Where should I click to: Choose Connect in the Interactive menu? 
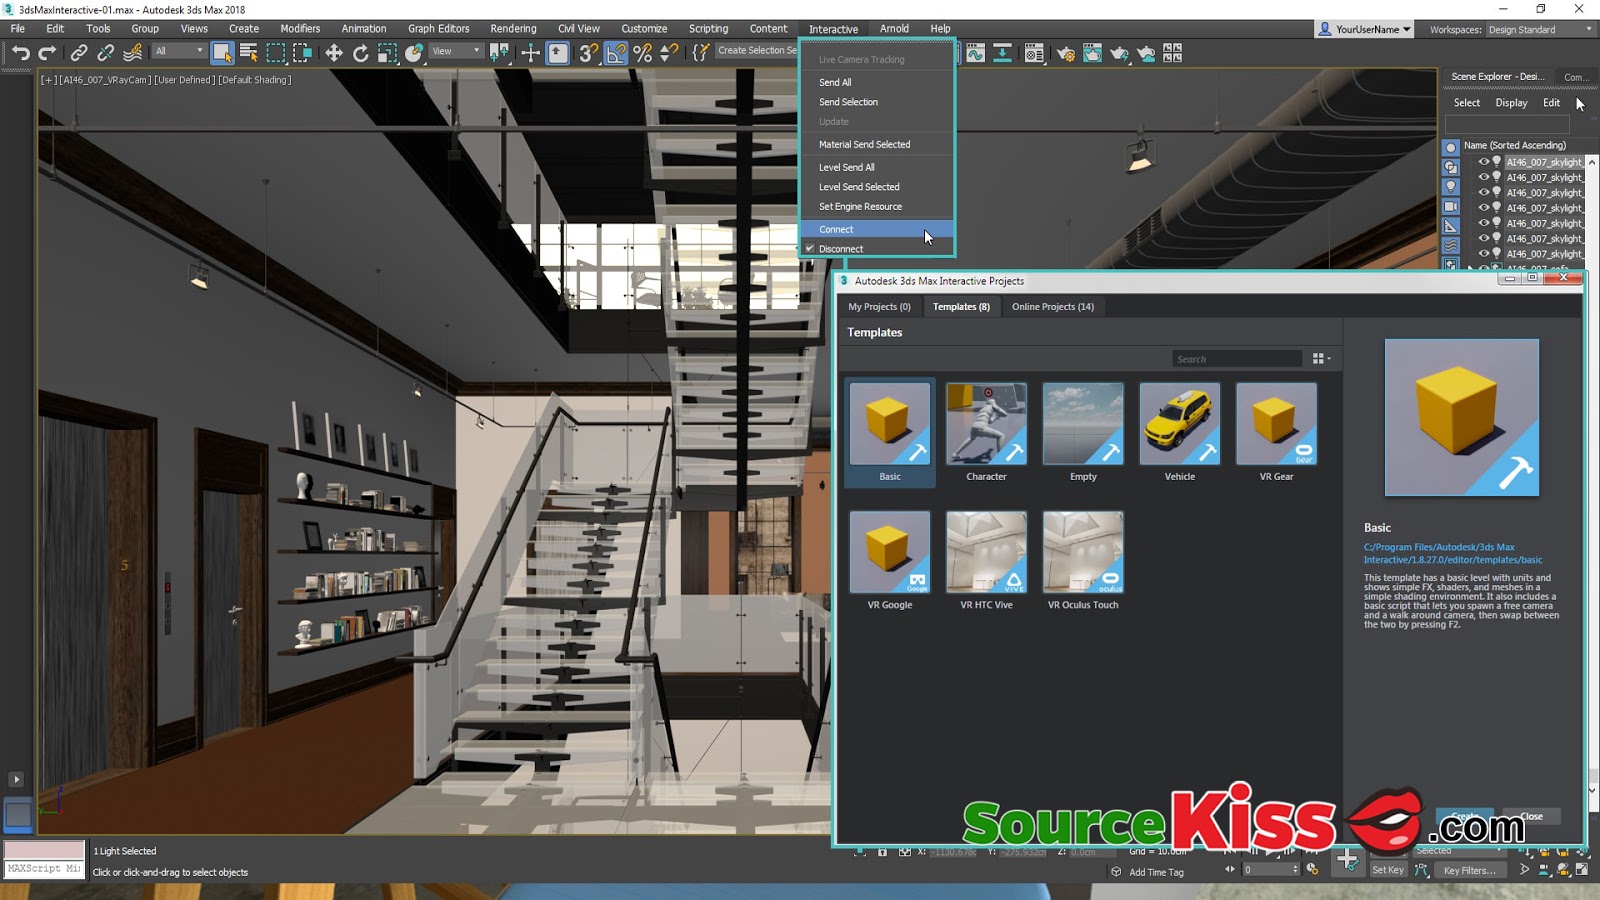[x=877, y=229]
